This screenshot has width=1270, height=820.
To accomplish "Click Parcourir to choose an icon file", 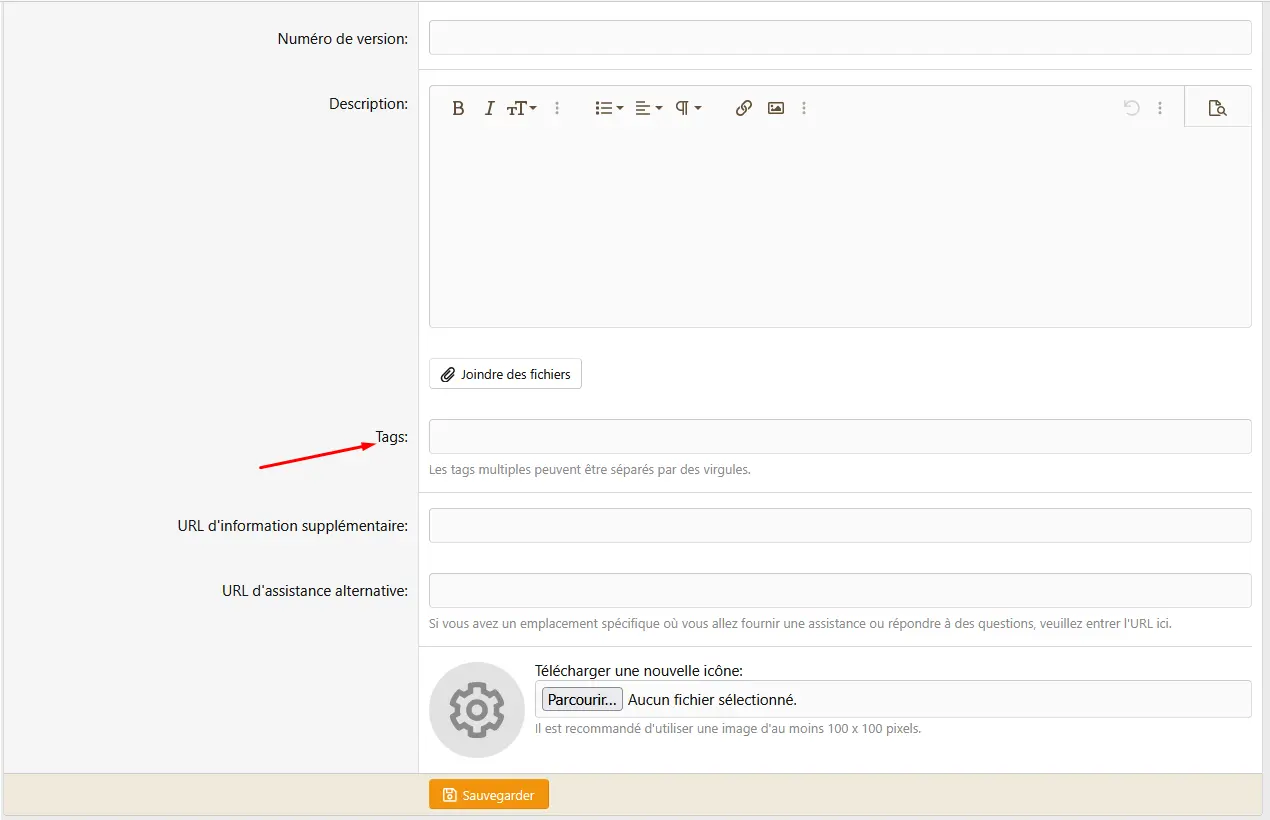I will tap(582, 700).
